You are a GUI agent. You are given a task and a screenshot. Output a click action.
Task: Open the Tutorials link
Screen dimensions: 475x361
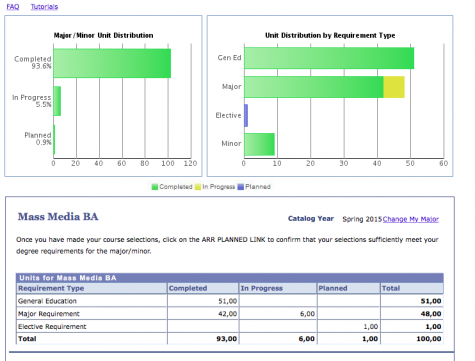[x=44, y=7]
